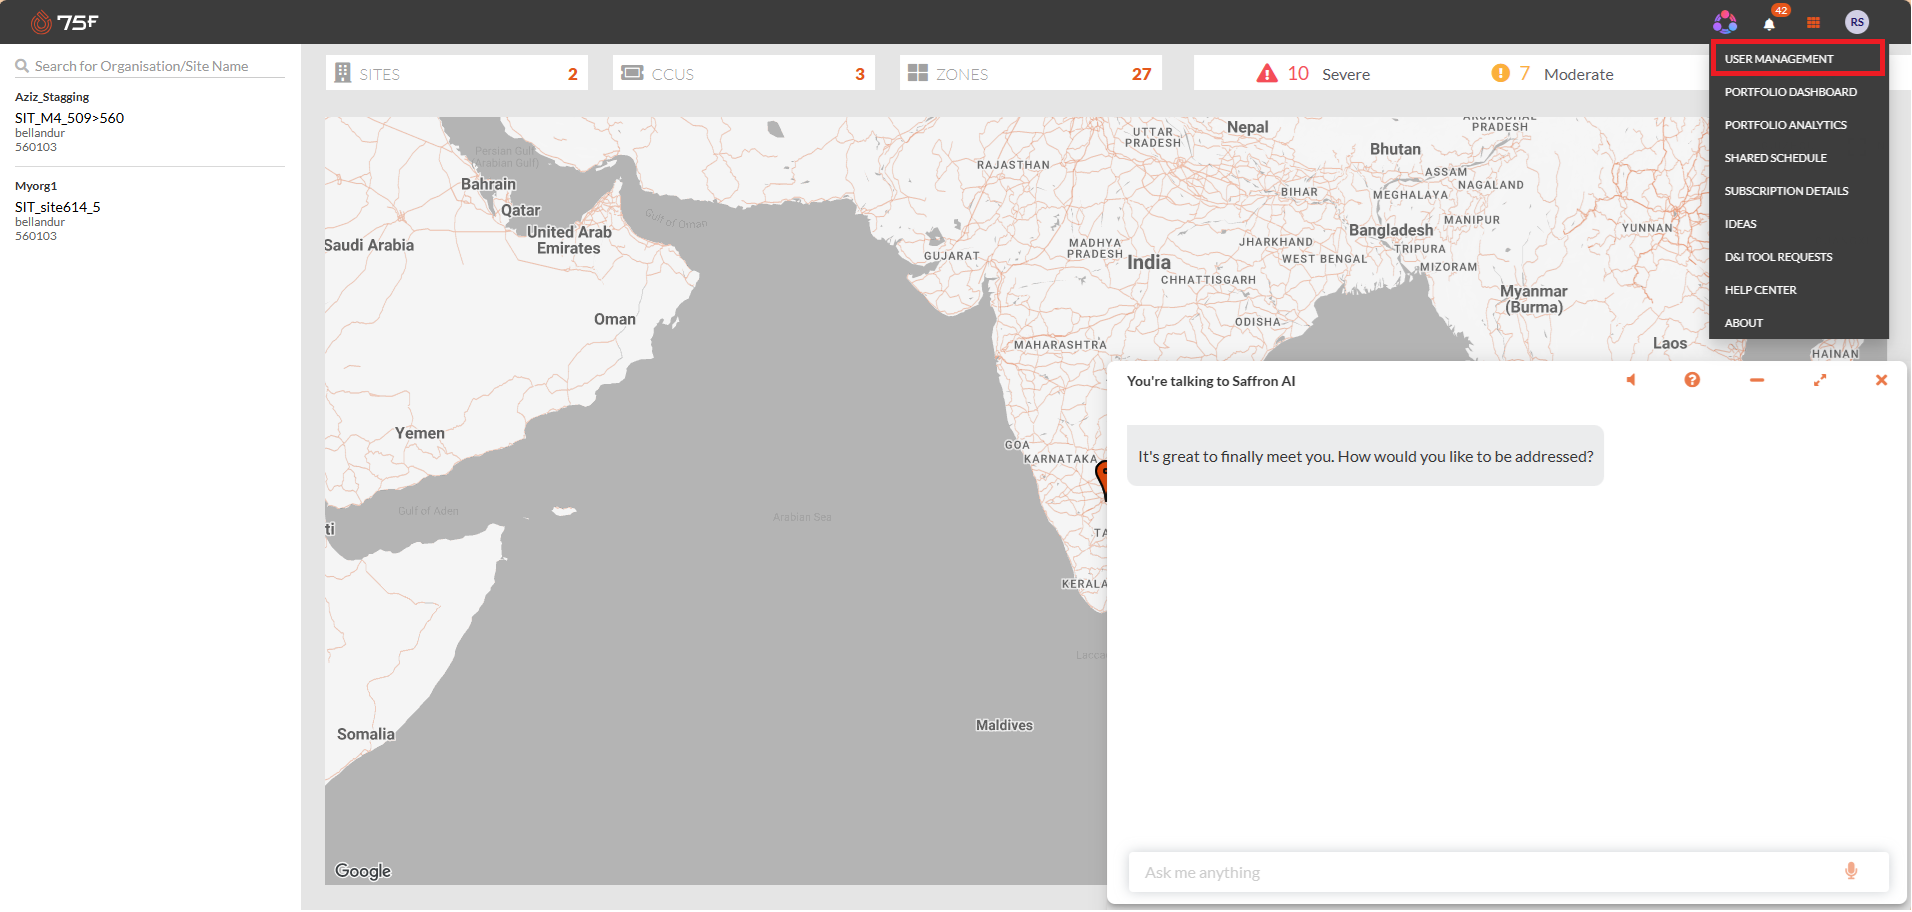The height and width of the screenshot is (912, 1912).
Task: Click the Zones grid icon
Action: click(918, 73)
